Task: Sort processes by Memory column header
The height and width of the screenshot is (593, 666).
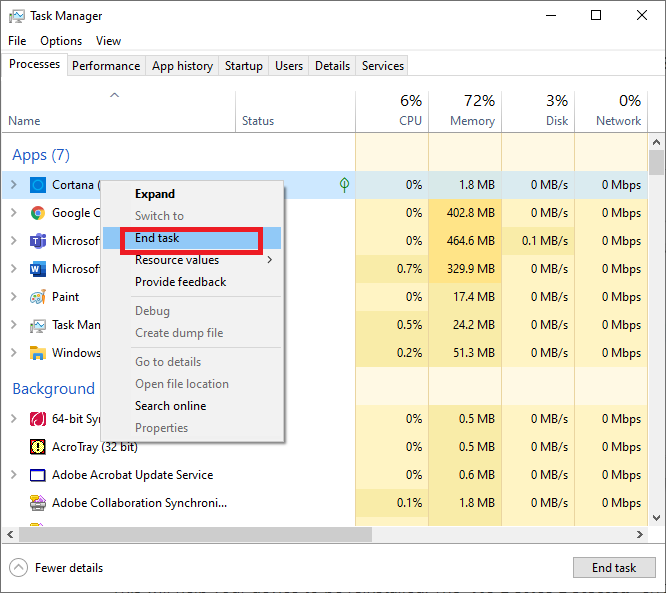Action: (x=472, y=111)
